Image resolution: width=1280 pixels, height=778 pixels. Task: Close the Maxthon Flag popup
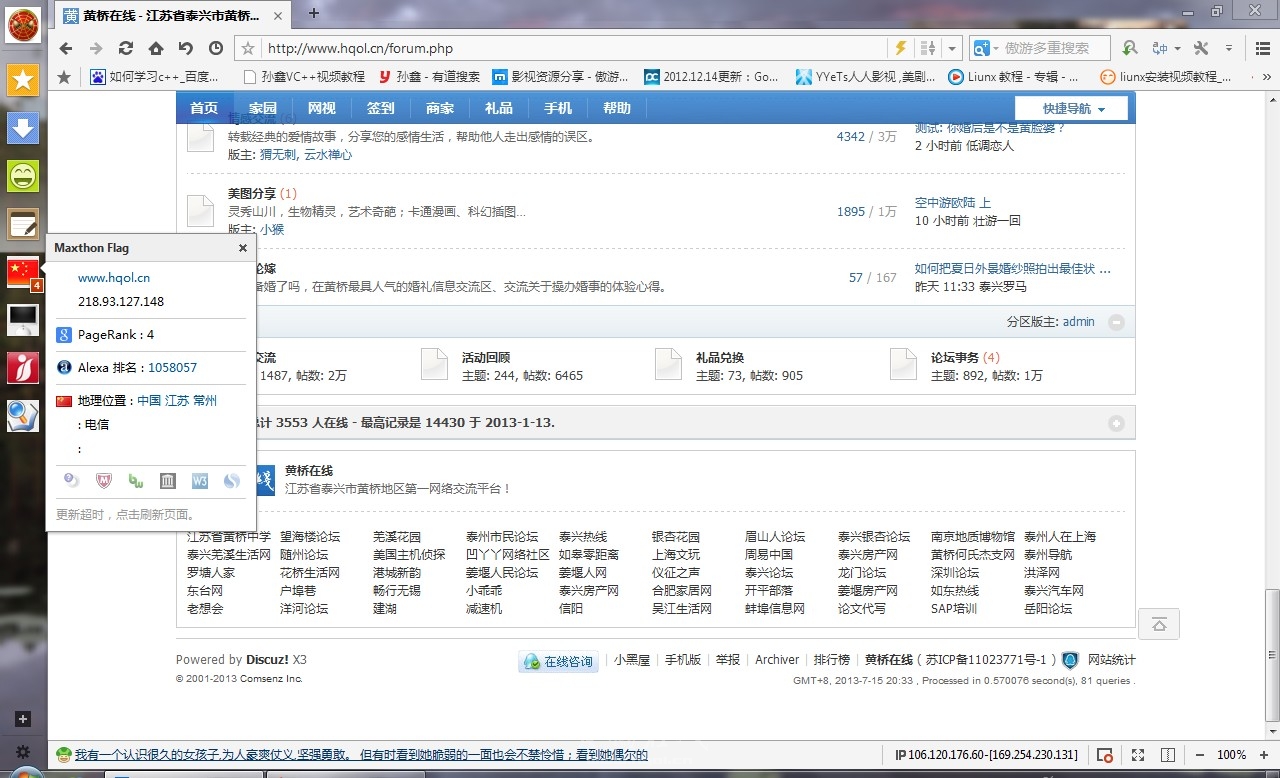pos(243,248)
